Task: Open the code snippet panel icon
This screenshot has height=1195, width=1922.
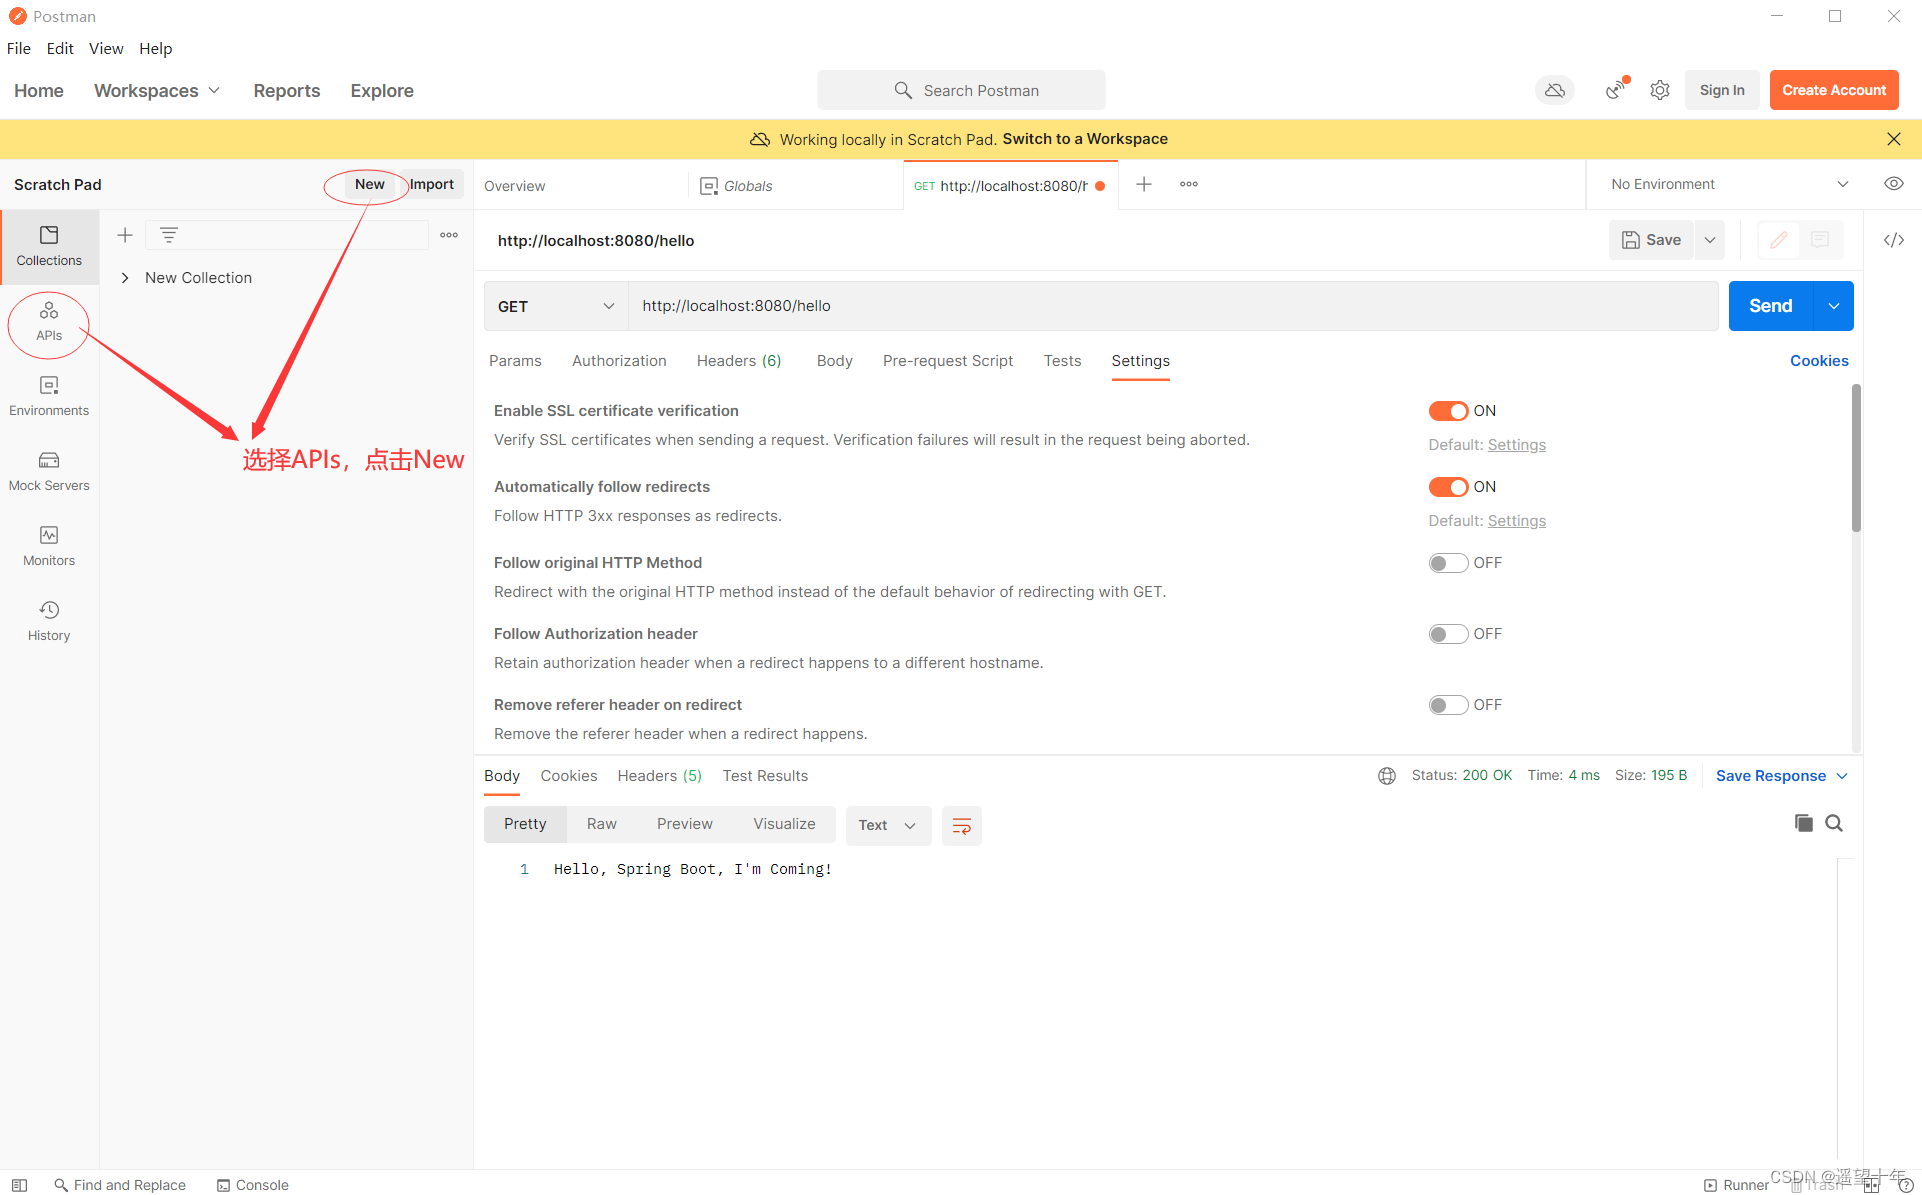Action: (x=1893, y=240)
